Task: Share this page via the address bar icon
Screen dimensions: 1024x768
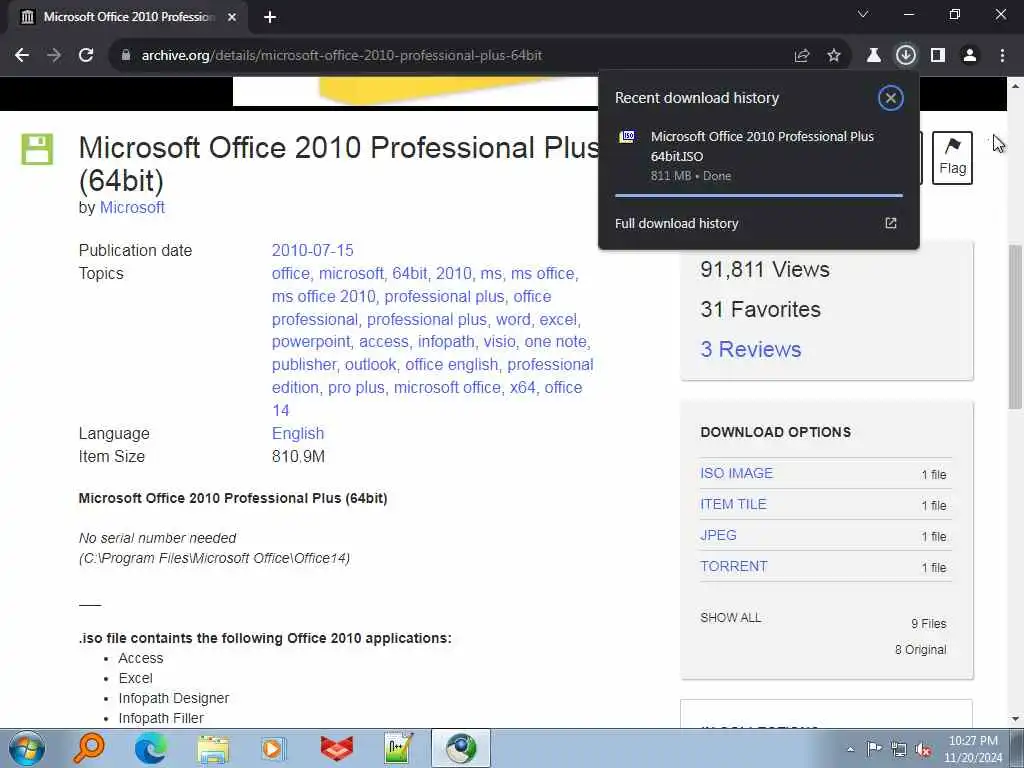Action: 802,56
